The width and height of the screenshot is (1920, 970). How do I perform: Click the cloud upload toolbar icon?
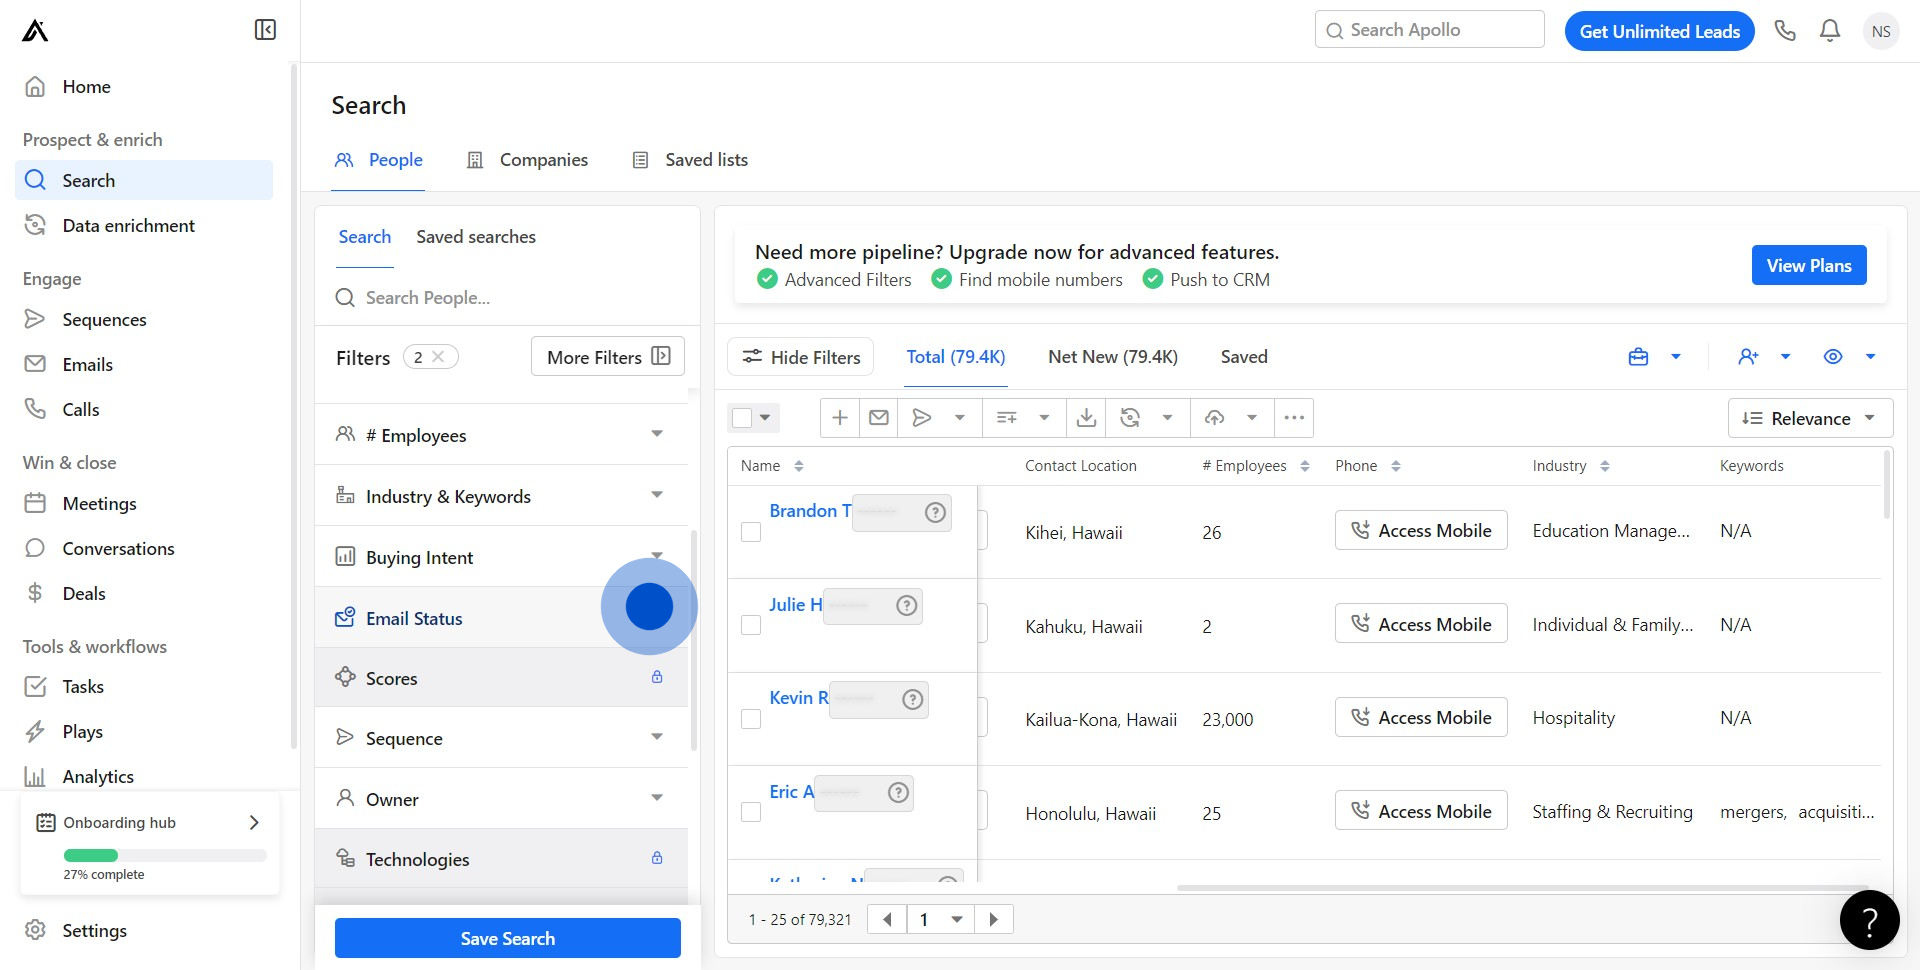tap(1214, 418)
